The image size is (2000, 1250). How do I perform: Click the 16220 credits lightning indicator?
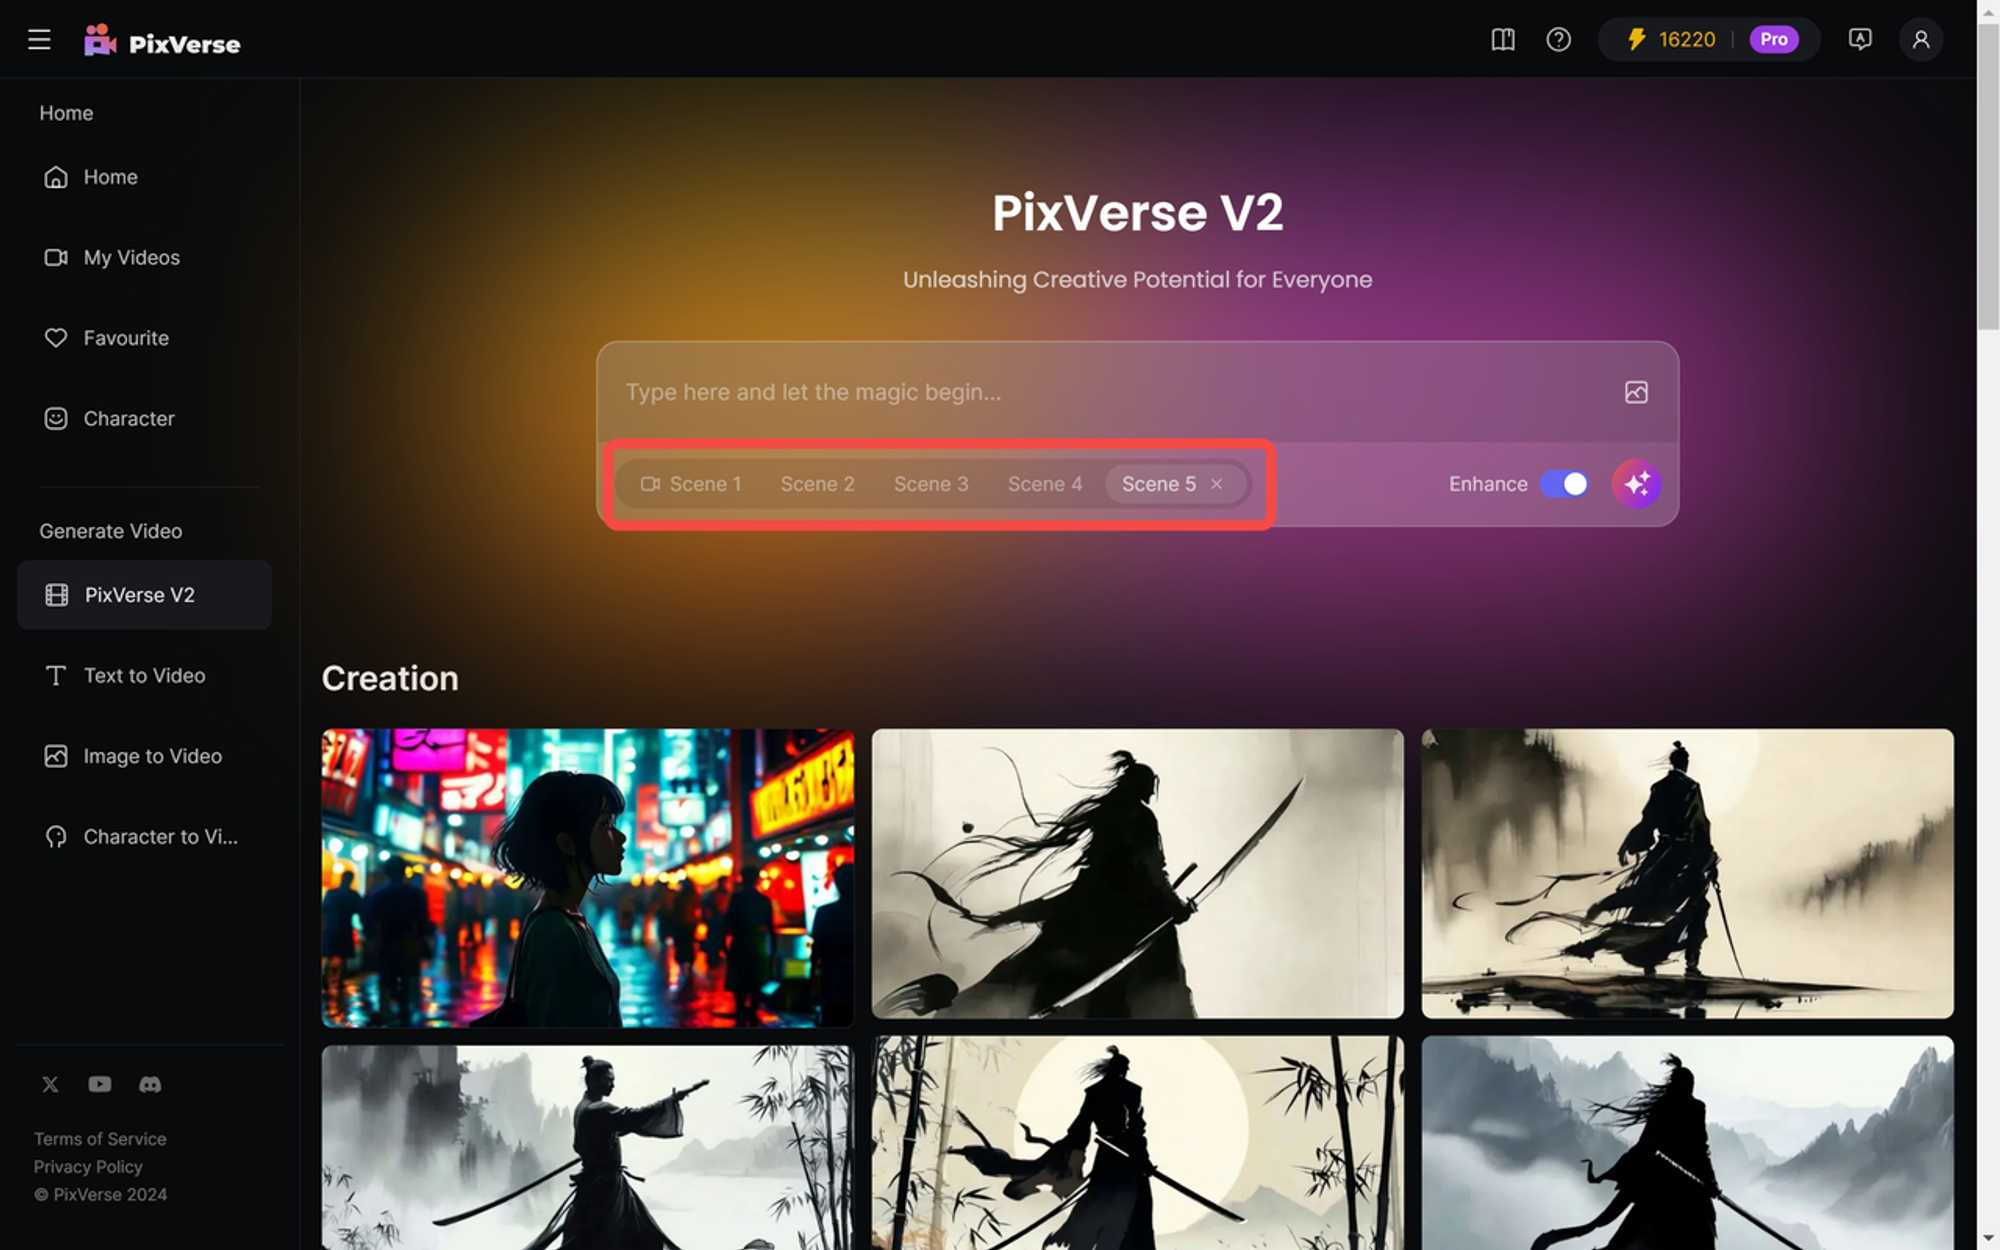pos(1671,40)
